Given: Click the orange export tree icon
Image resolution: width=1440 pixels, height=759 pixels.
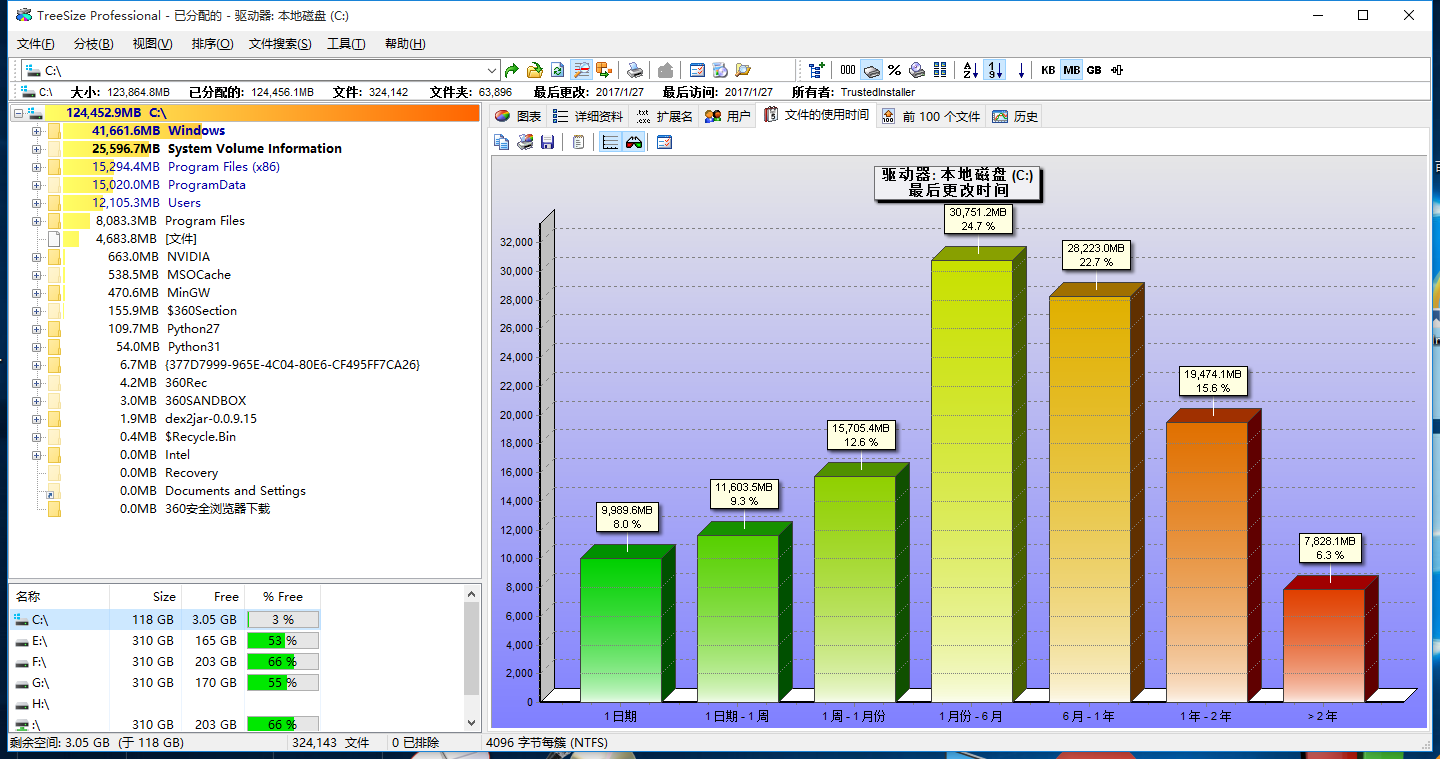Looking at the screenshot, I should tap(604, 70).
